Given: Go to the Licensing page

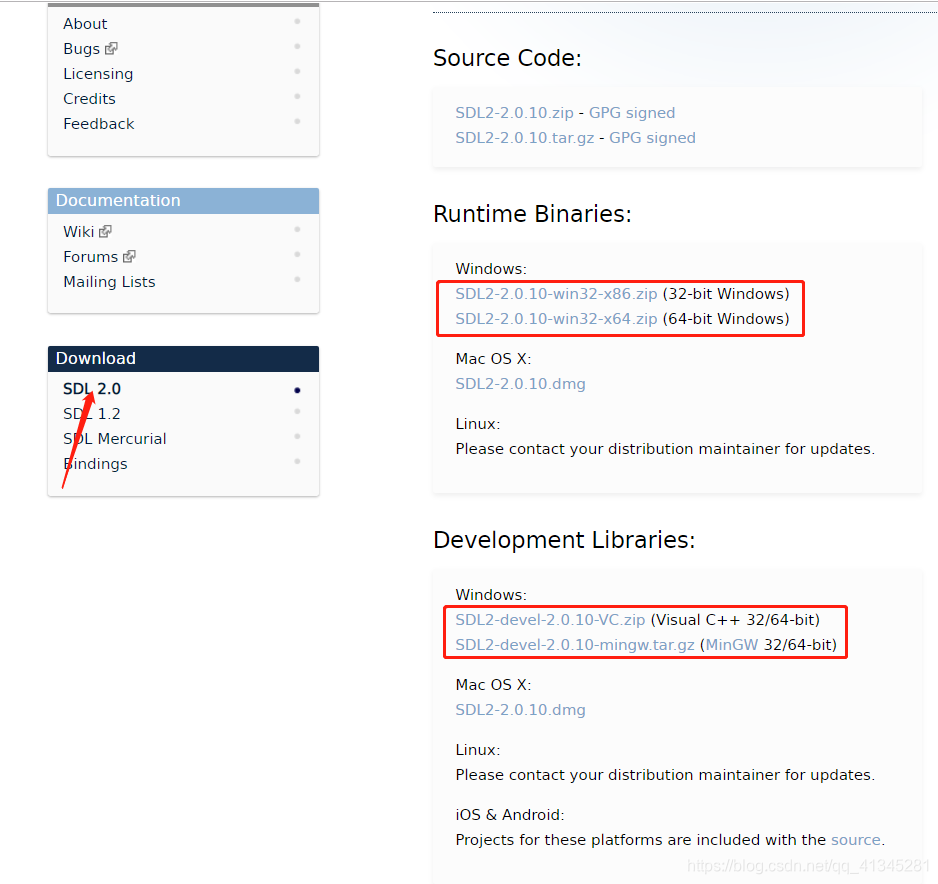Looking at the screenshot, I should (98, 74).
